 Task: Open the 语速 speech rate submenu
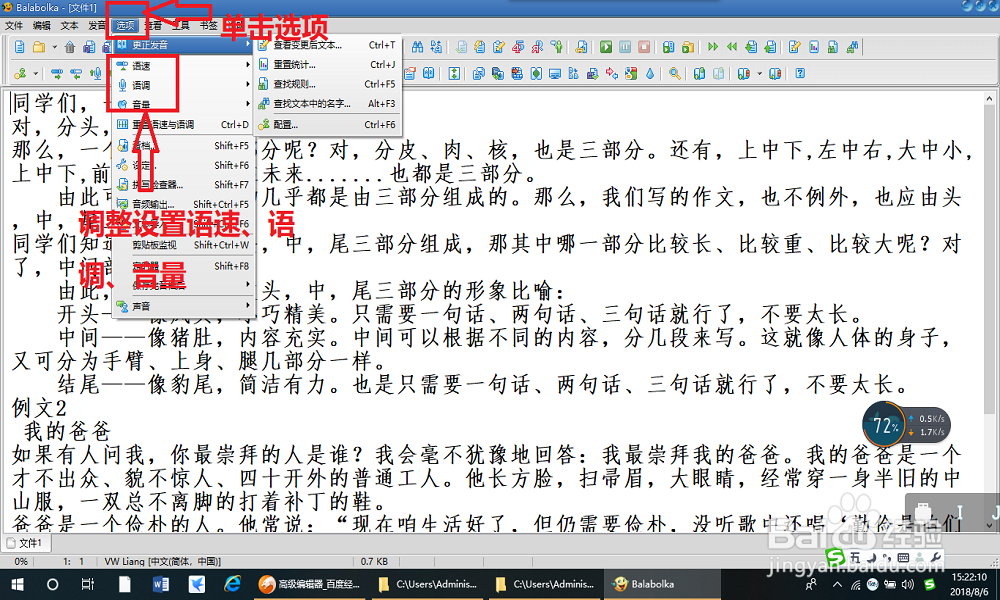pyautogui.click(x=184, y=66)
